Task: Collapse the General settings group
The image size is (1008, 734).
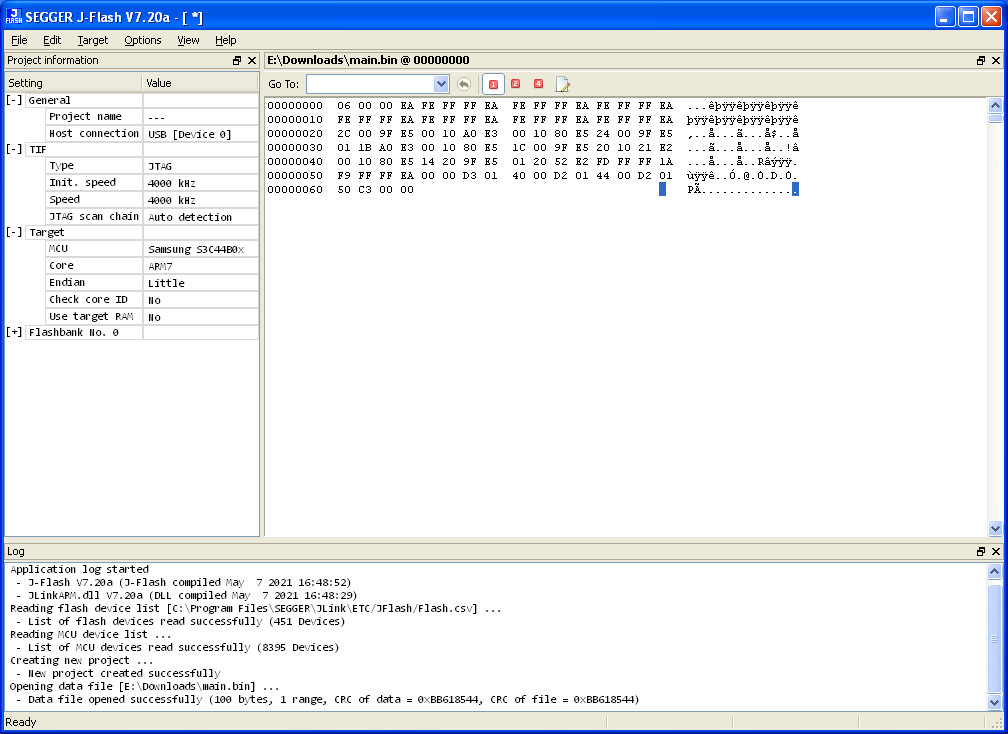Action: point(14,100)
